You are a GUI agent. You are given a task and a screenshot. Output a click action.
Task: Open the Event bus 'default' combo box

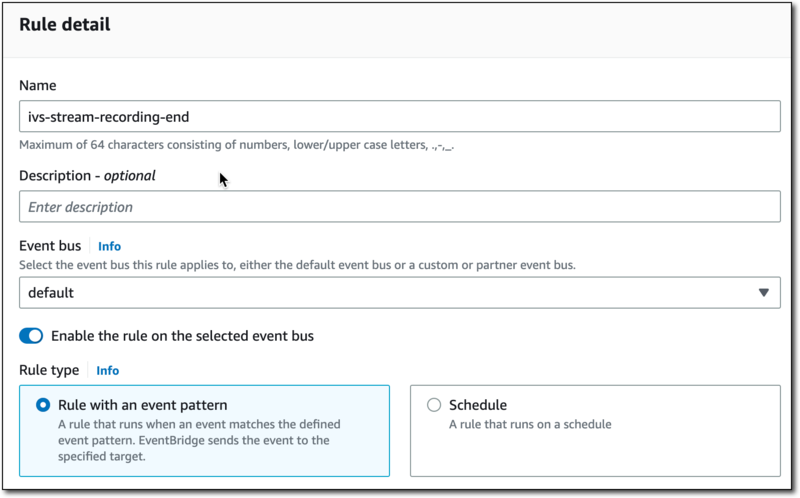399,293
